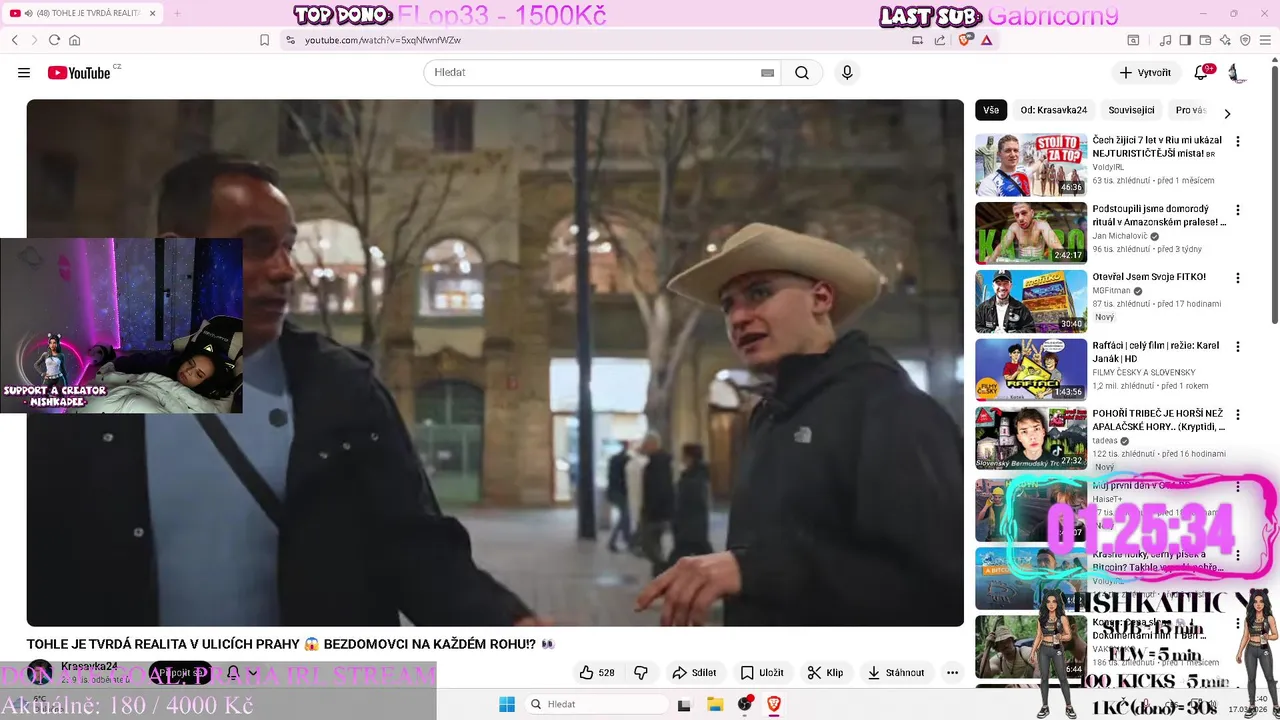Click the Vytvořit create button
The width and height of the screenshot is (1280, 720).
pyautogui.click(x=1145, y=73)
